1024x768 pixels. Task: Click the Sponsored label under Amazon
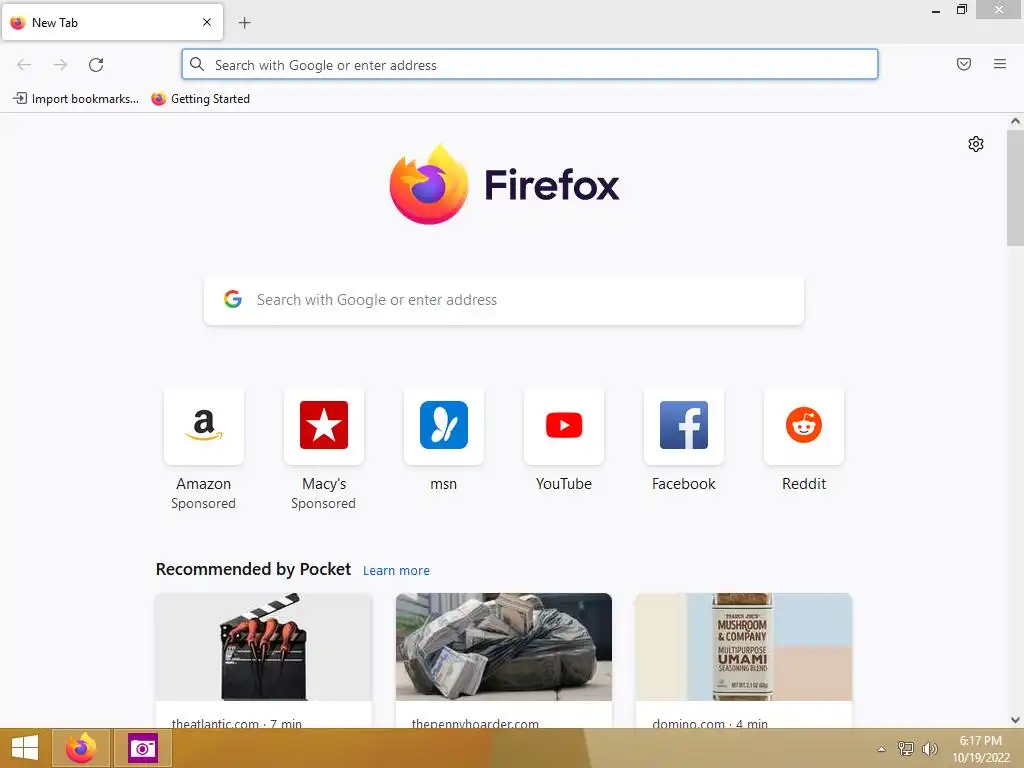[x=204, y=504]
